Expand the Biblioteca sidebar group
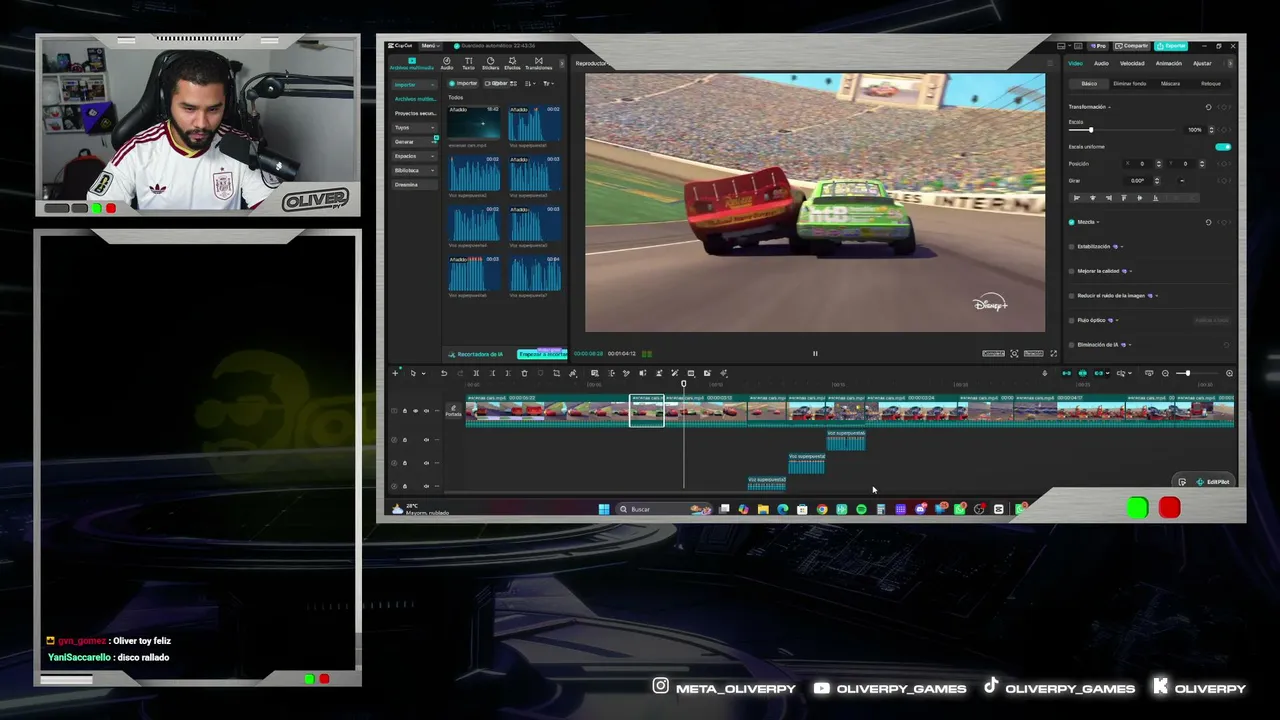The width and height of the screenshot is (1280, 720). point(415,170)
